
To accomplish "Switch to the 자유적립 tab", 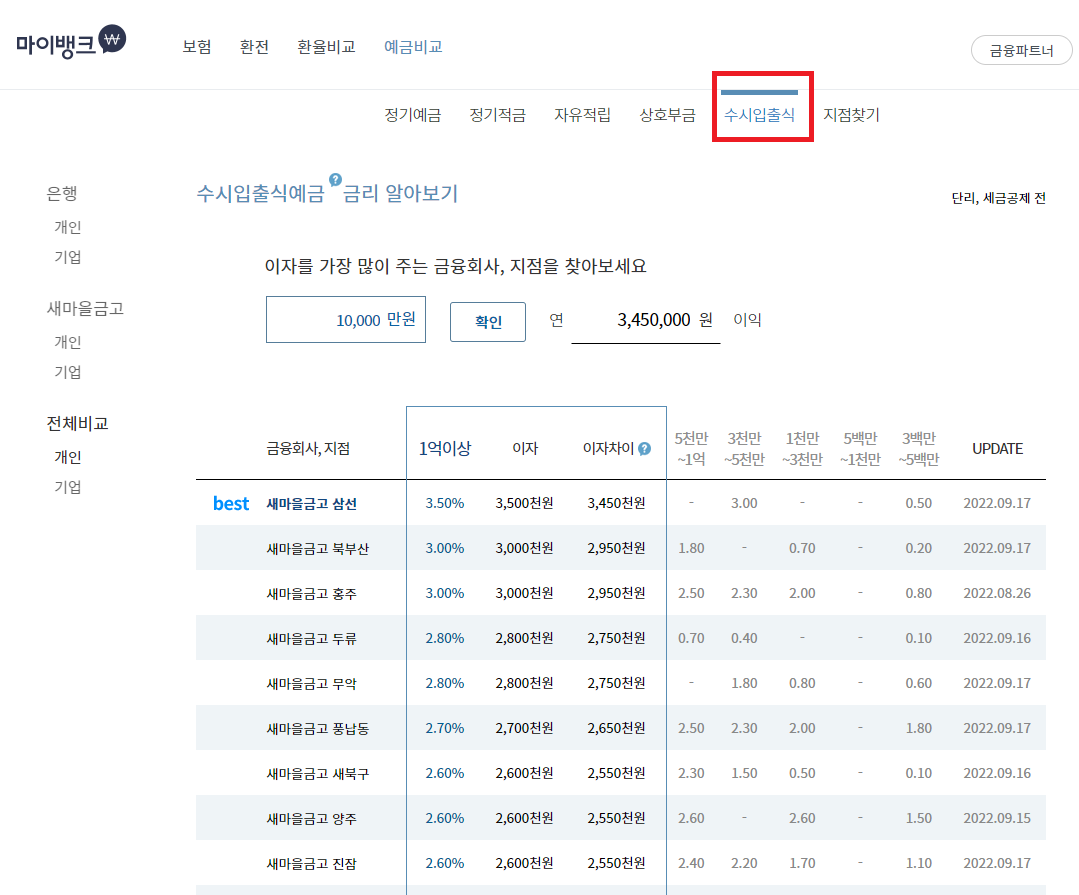I will coord(583,115).
